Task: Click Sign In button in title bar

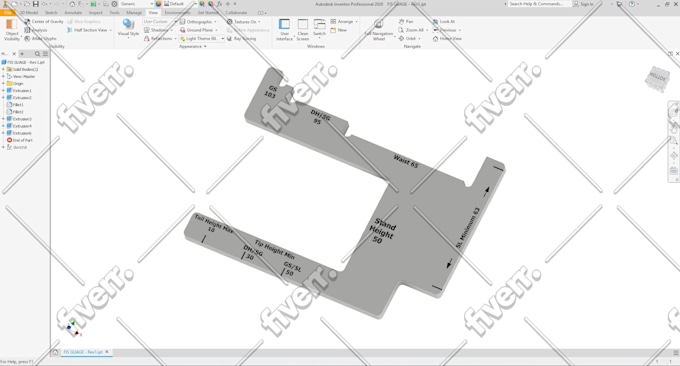Action: point(583,4)
